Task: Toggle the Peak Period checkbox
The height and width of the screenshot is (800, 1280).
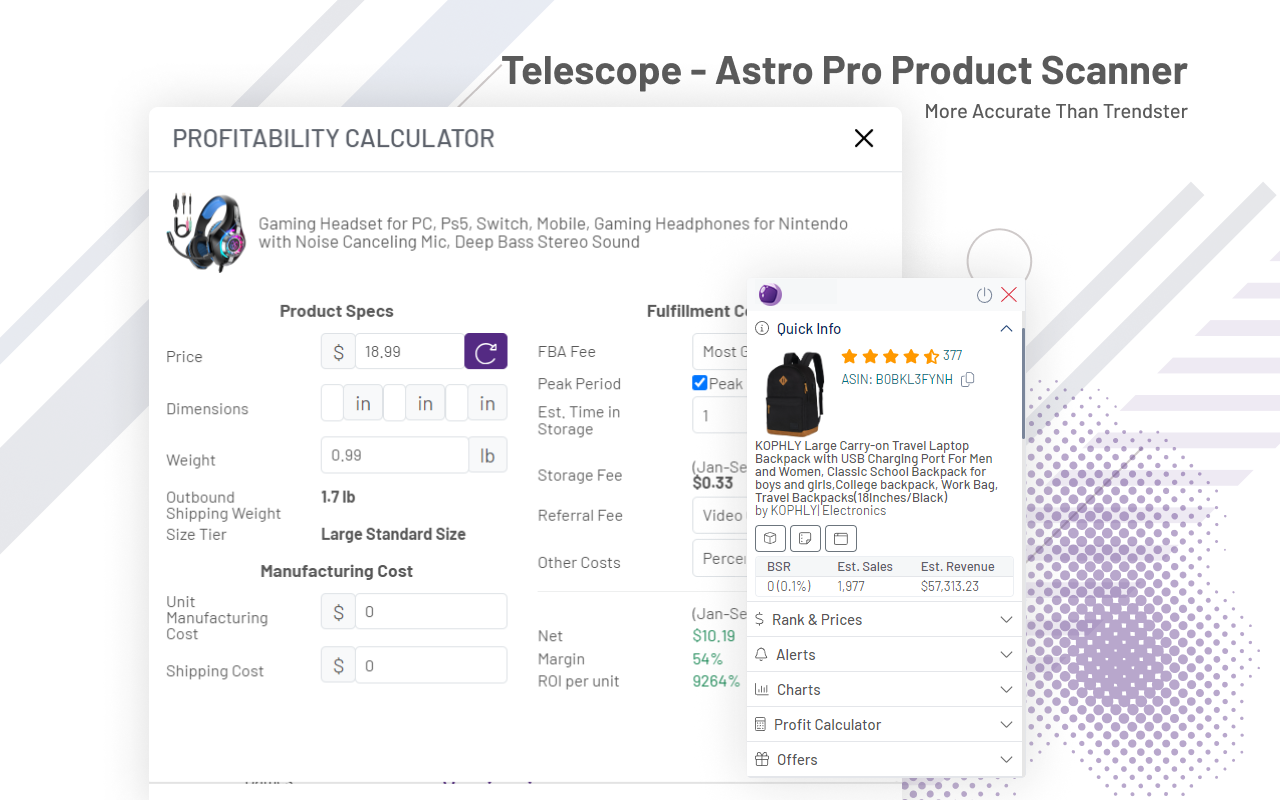Action: (x=700, y=383)
